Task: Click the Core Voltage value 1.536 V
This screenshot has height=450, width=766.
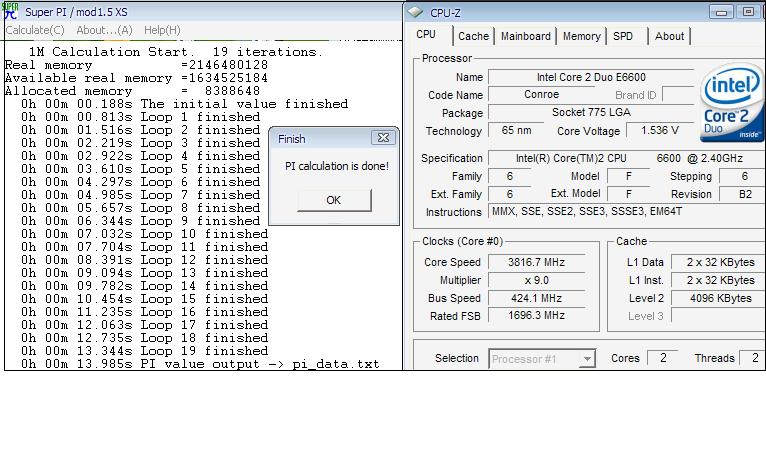Action: tap(660, 130)
